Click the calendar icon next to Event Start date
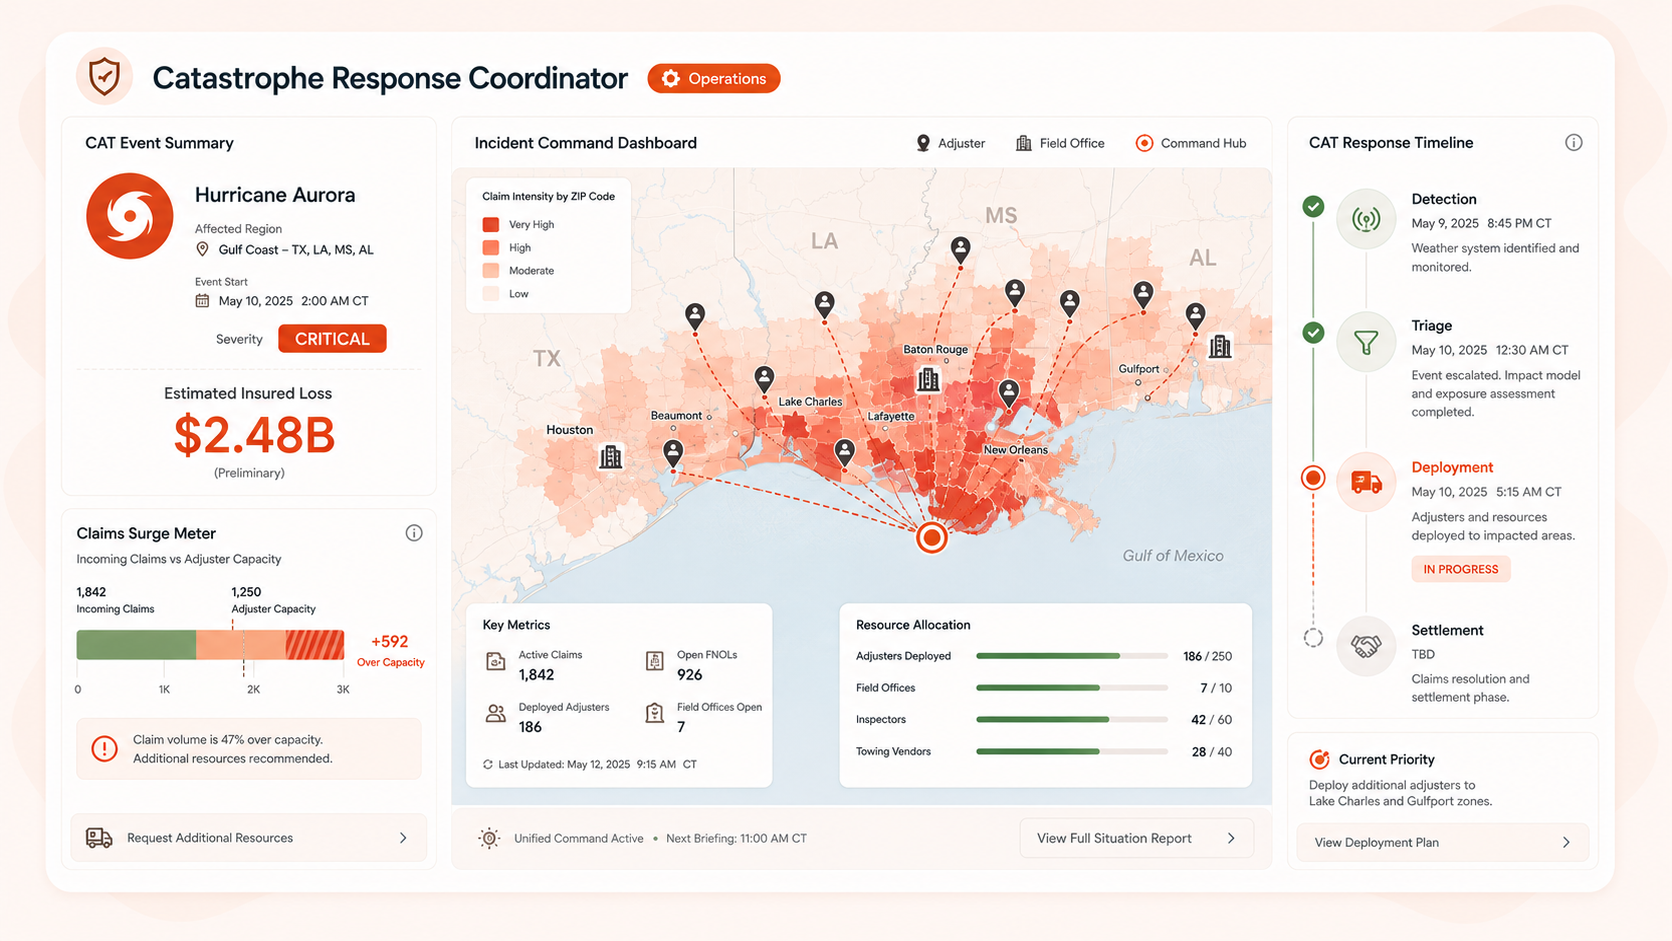This screenshot has width=1672, height=941. pyautogui.click(x=202, y=300)
